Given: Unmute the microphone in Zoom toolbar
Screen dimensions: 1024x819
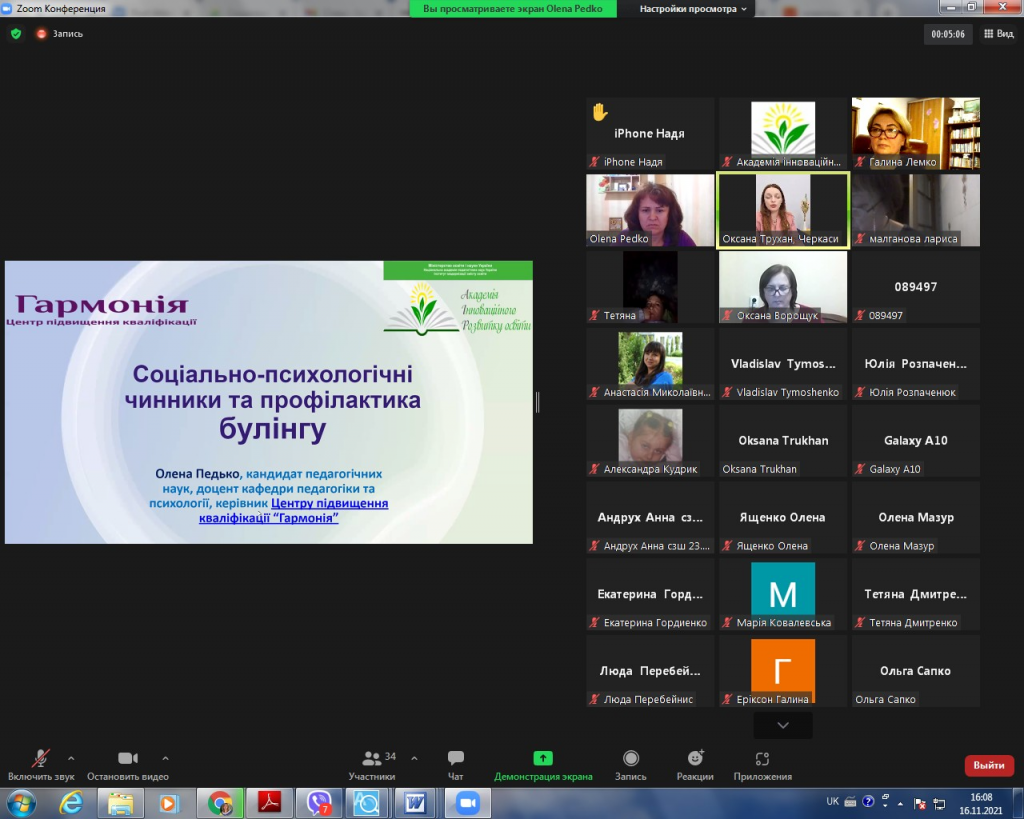Looking at the screenshot, I should 41,759.
